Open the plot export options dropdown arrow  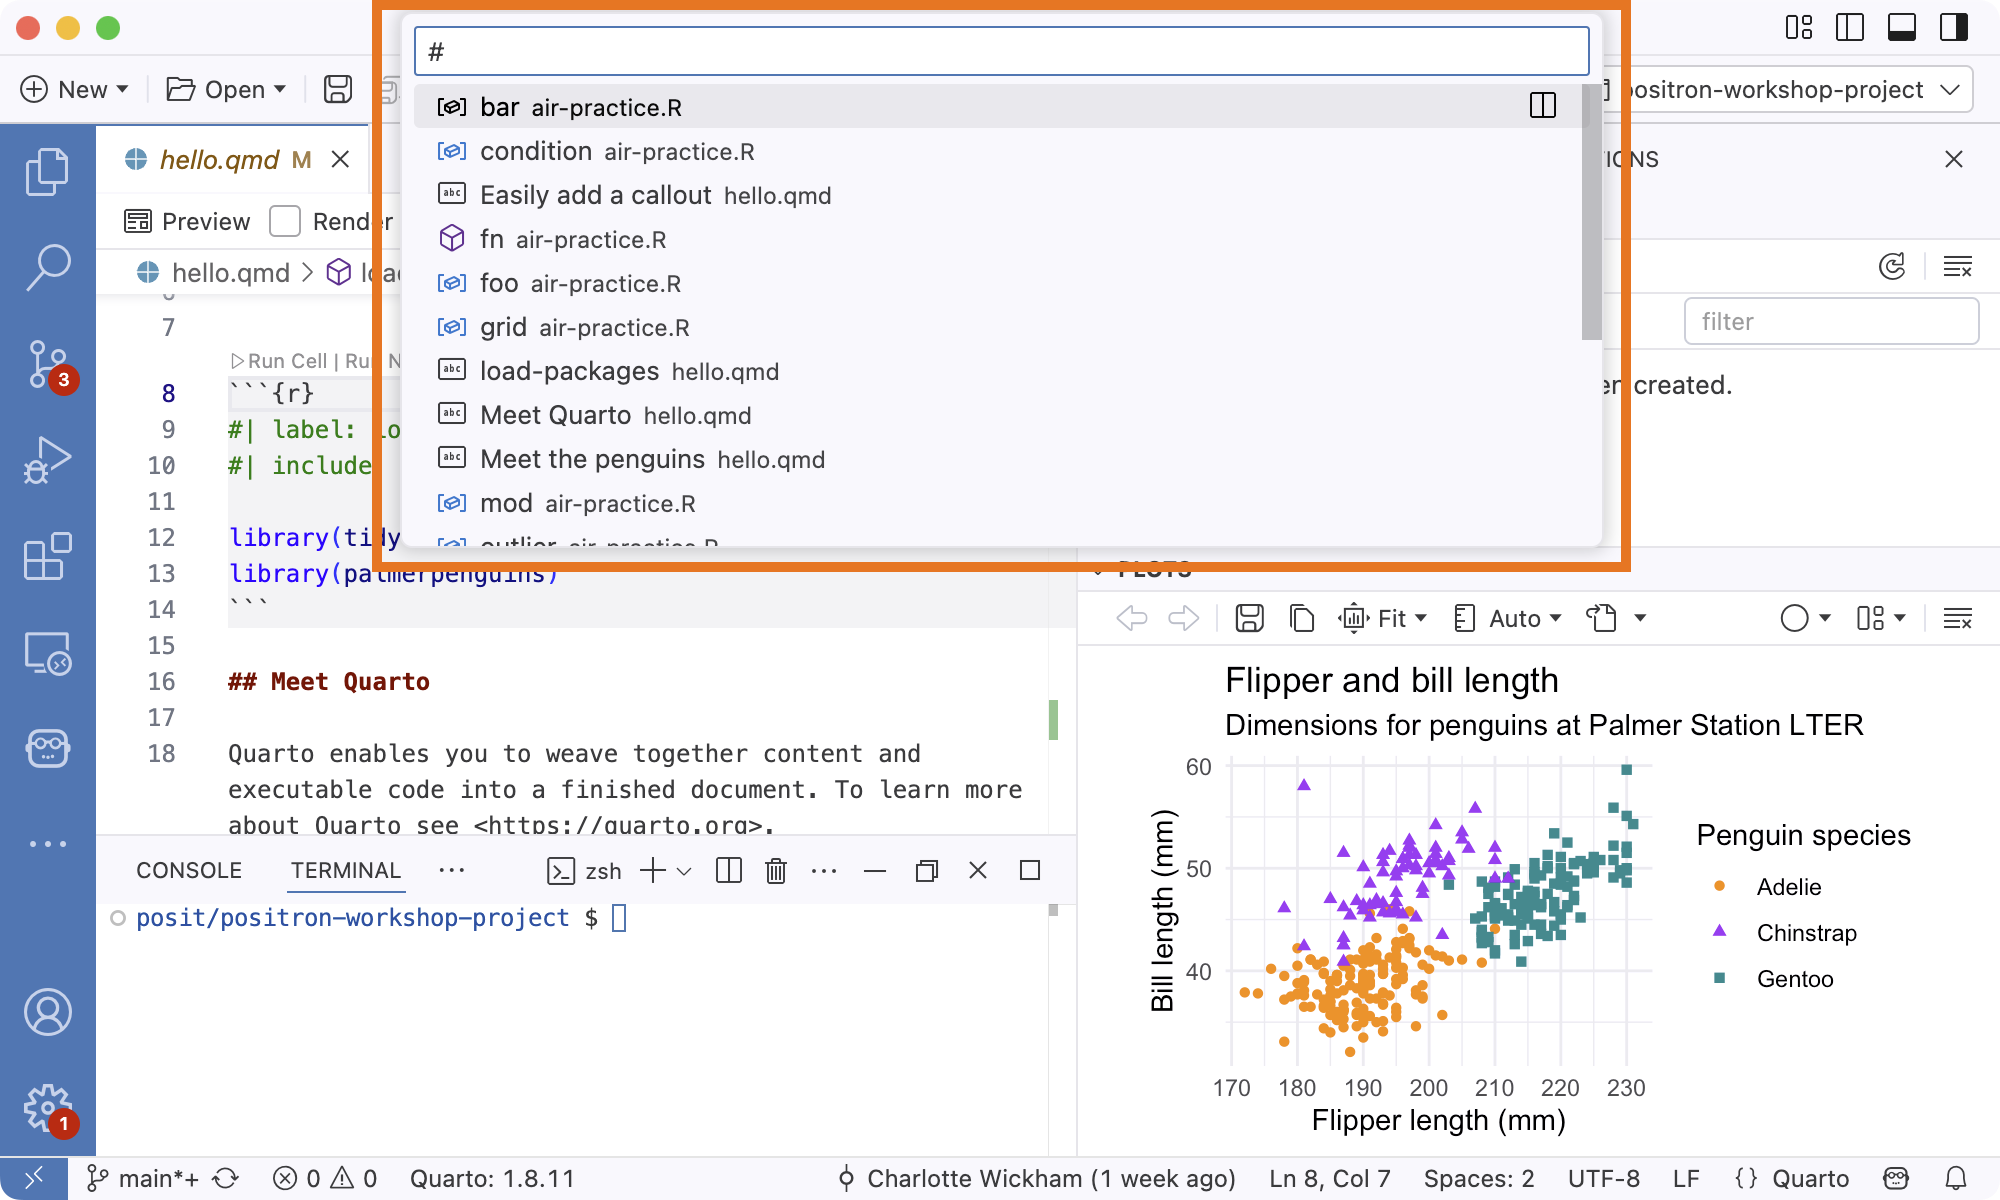[x=1640, y=618]
